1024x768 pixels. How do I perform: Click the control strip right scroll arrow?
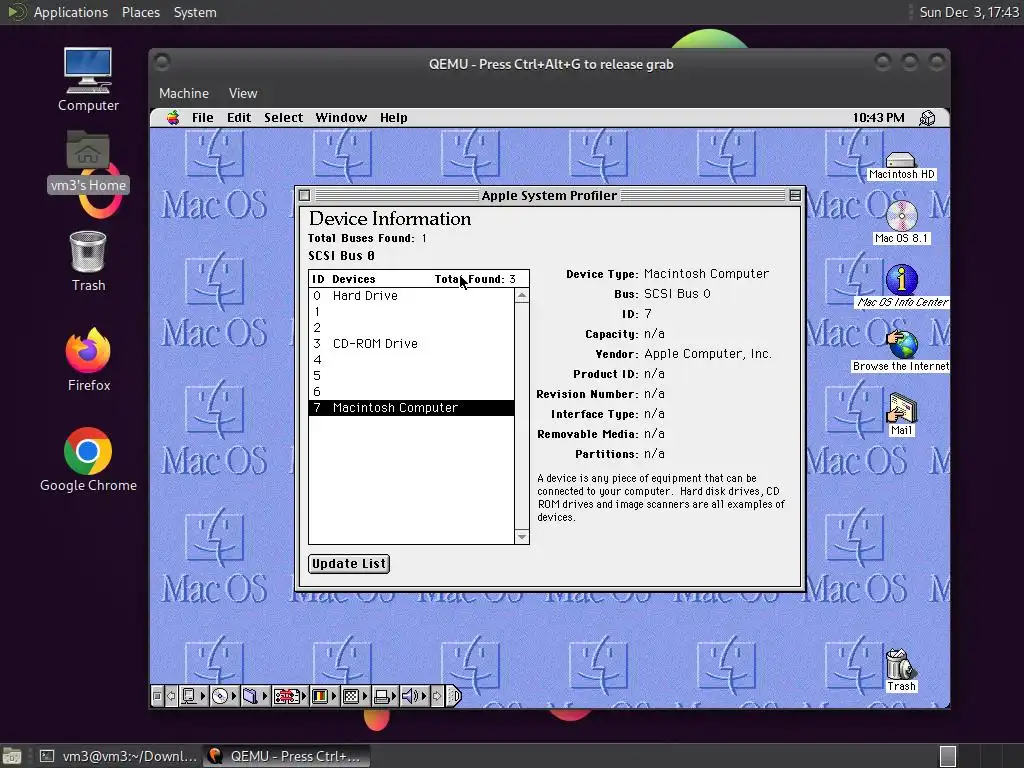(437, 696)
